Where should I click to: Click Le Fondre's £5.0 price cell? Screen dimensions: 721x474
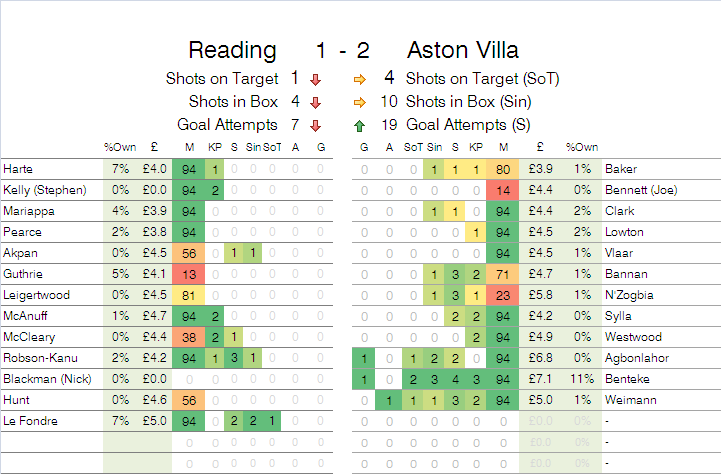coord(153,421)
